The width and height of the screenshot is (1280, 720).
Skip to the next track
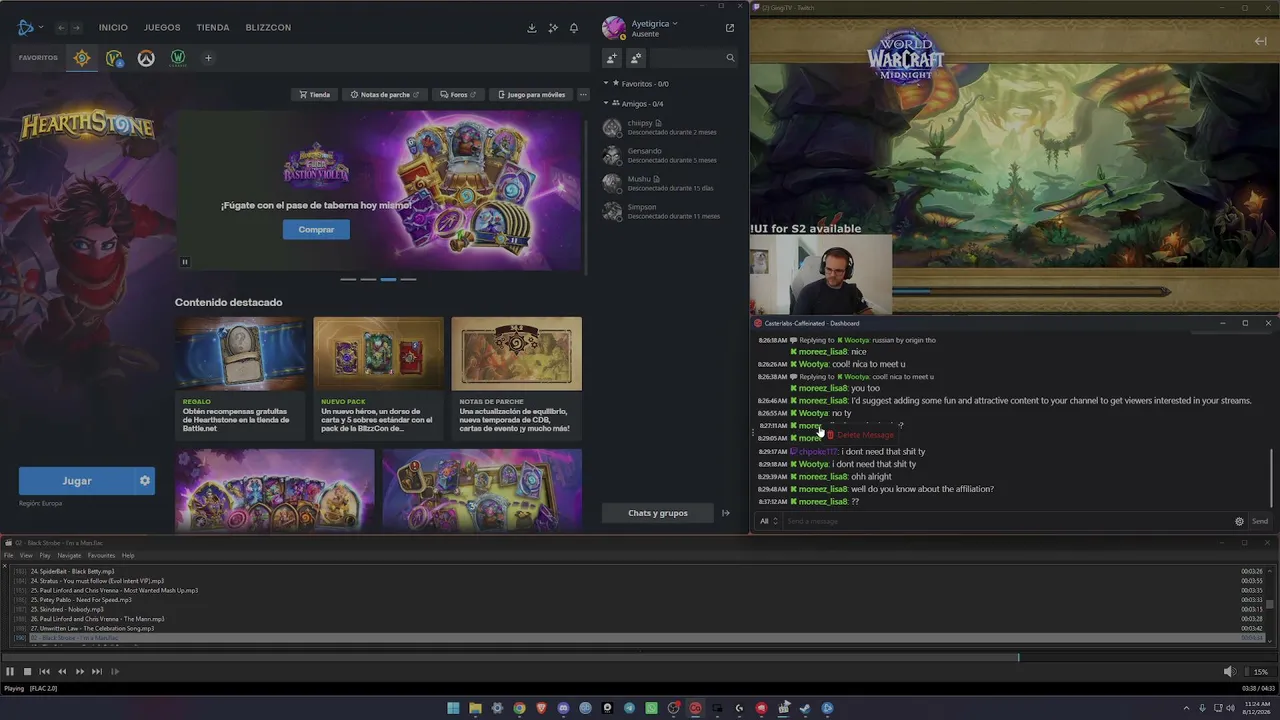(97, 672)
